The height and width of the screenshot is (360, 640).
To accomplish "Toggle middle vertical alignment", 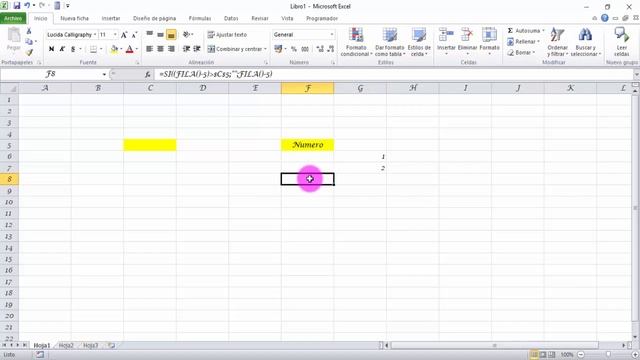I will [160, 35].
